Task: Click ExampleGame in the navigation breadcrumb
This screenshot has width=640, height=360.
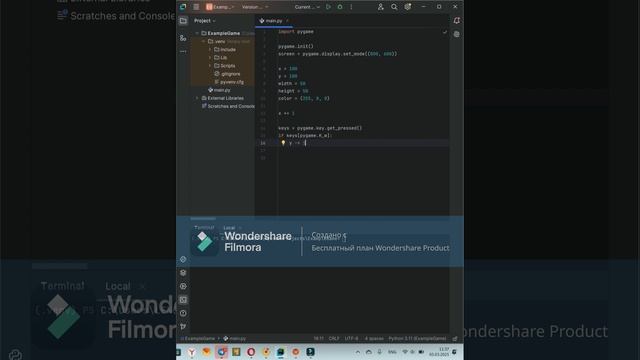Action: 199,339
